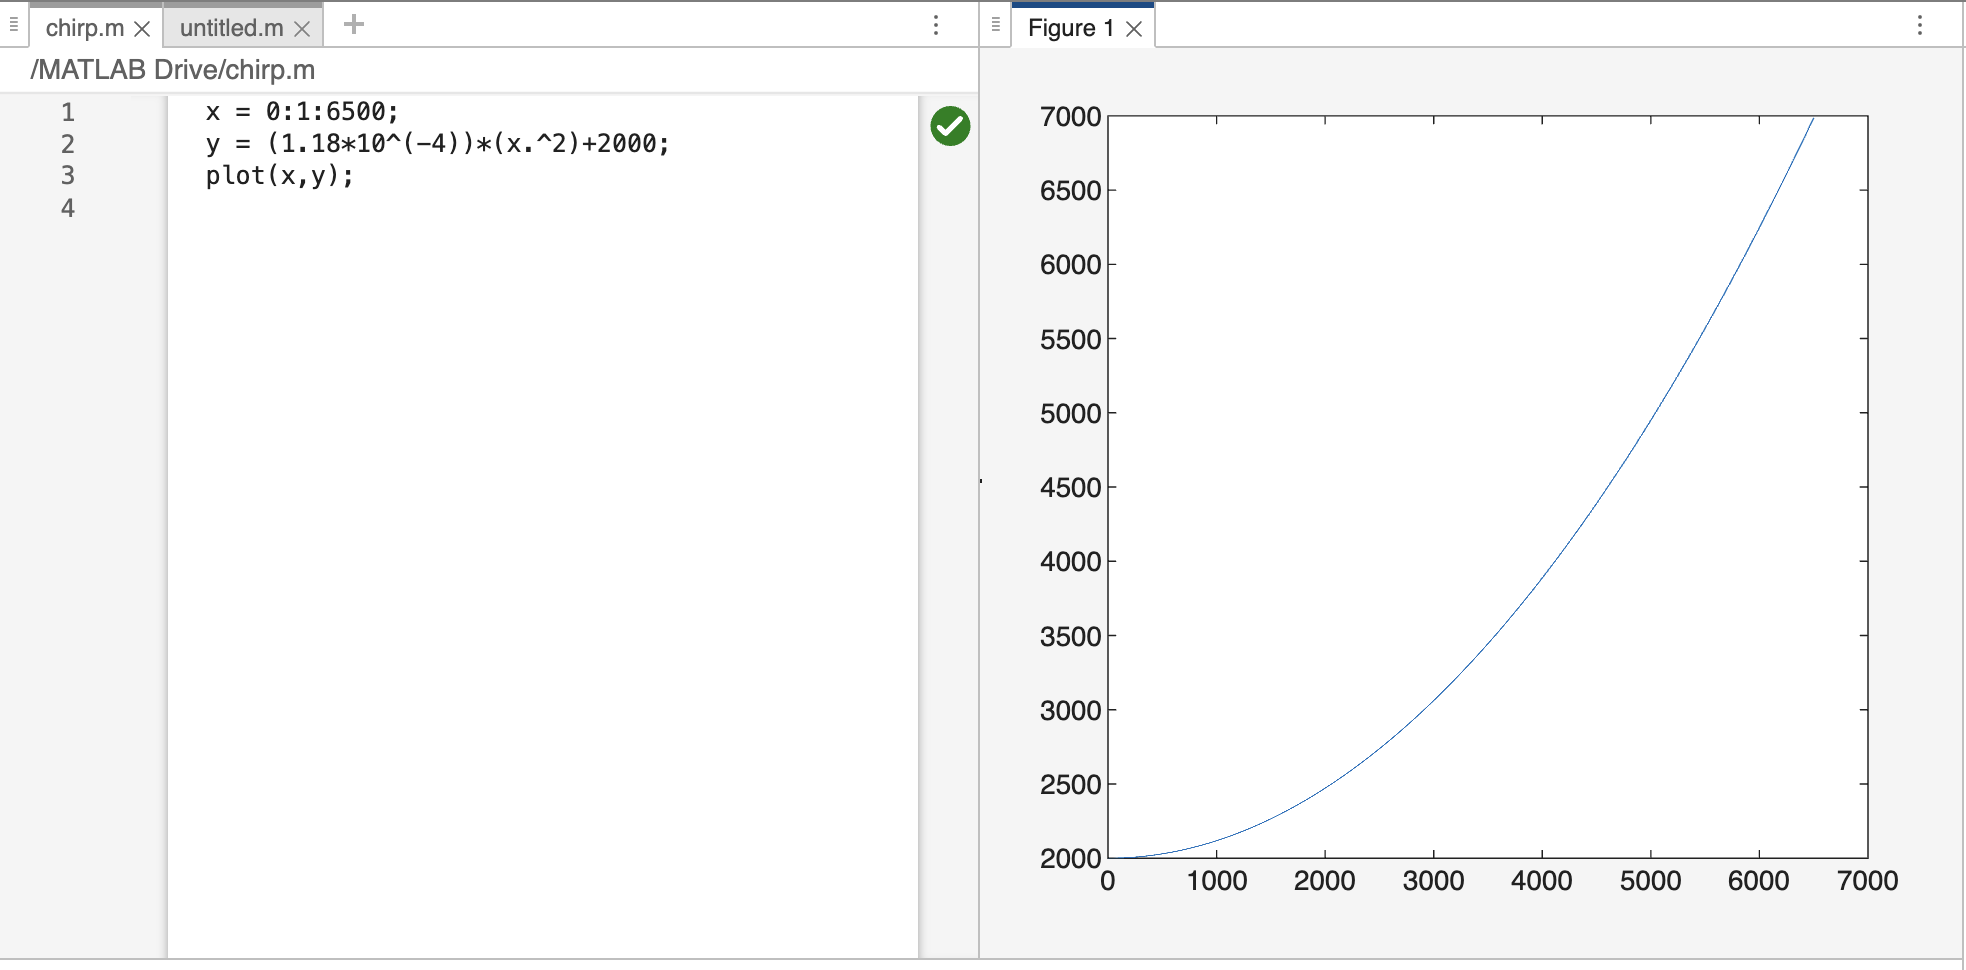Open figure panel drag handle menu
The width and height of the screenshot is (1966, 970).
point(996,24)
